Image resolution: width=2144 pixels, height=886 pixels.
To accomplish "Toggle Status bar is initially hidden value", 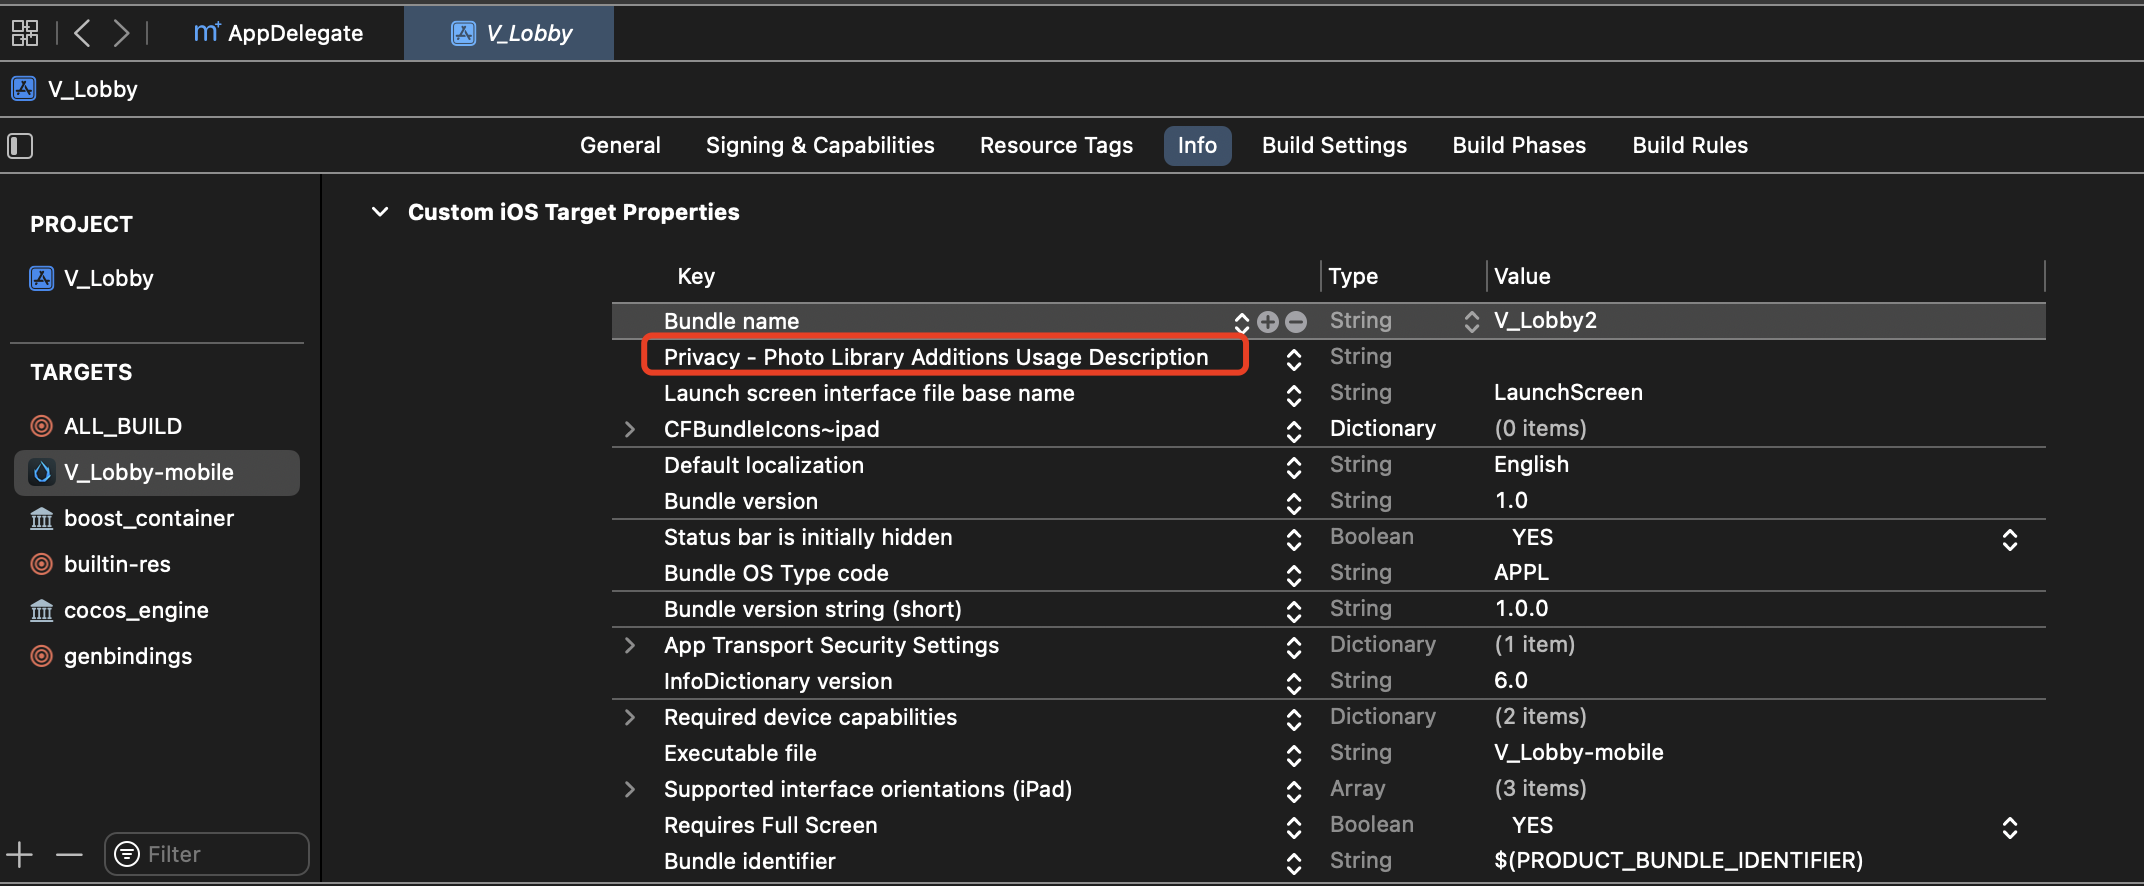I will click(x=2009, y=539).
